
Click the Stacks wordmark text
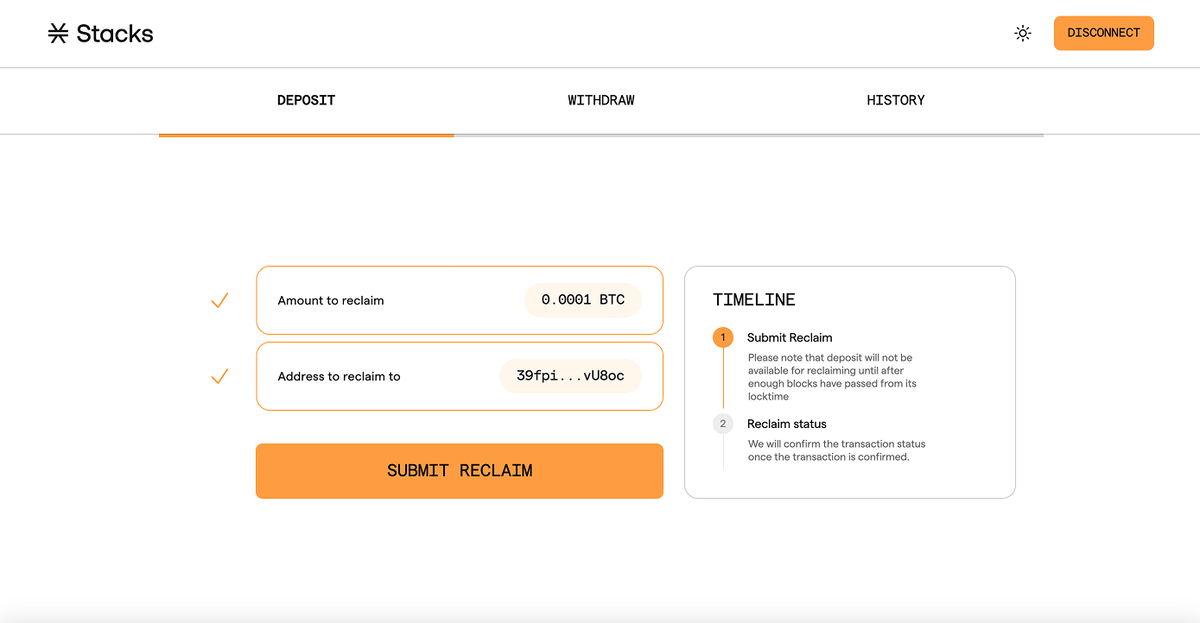(115, 33)
